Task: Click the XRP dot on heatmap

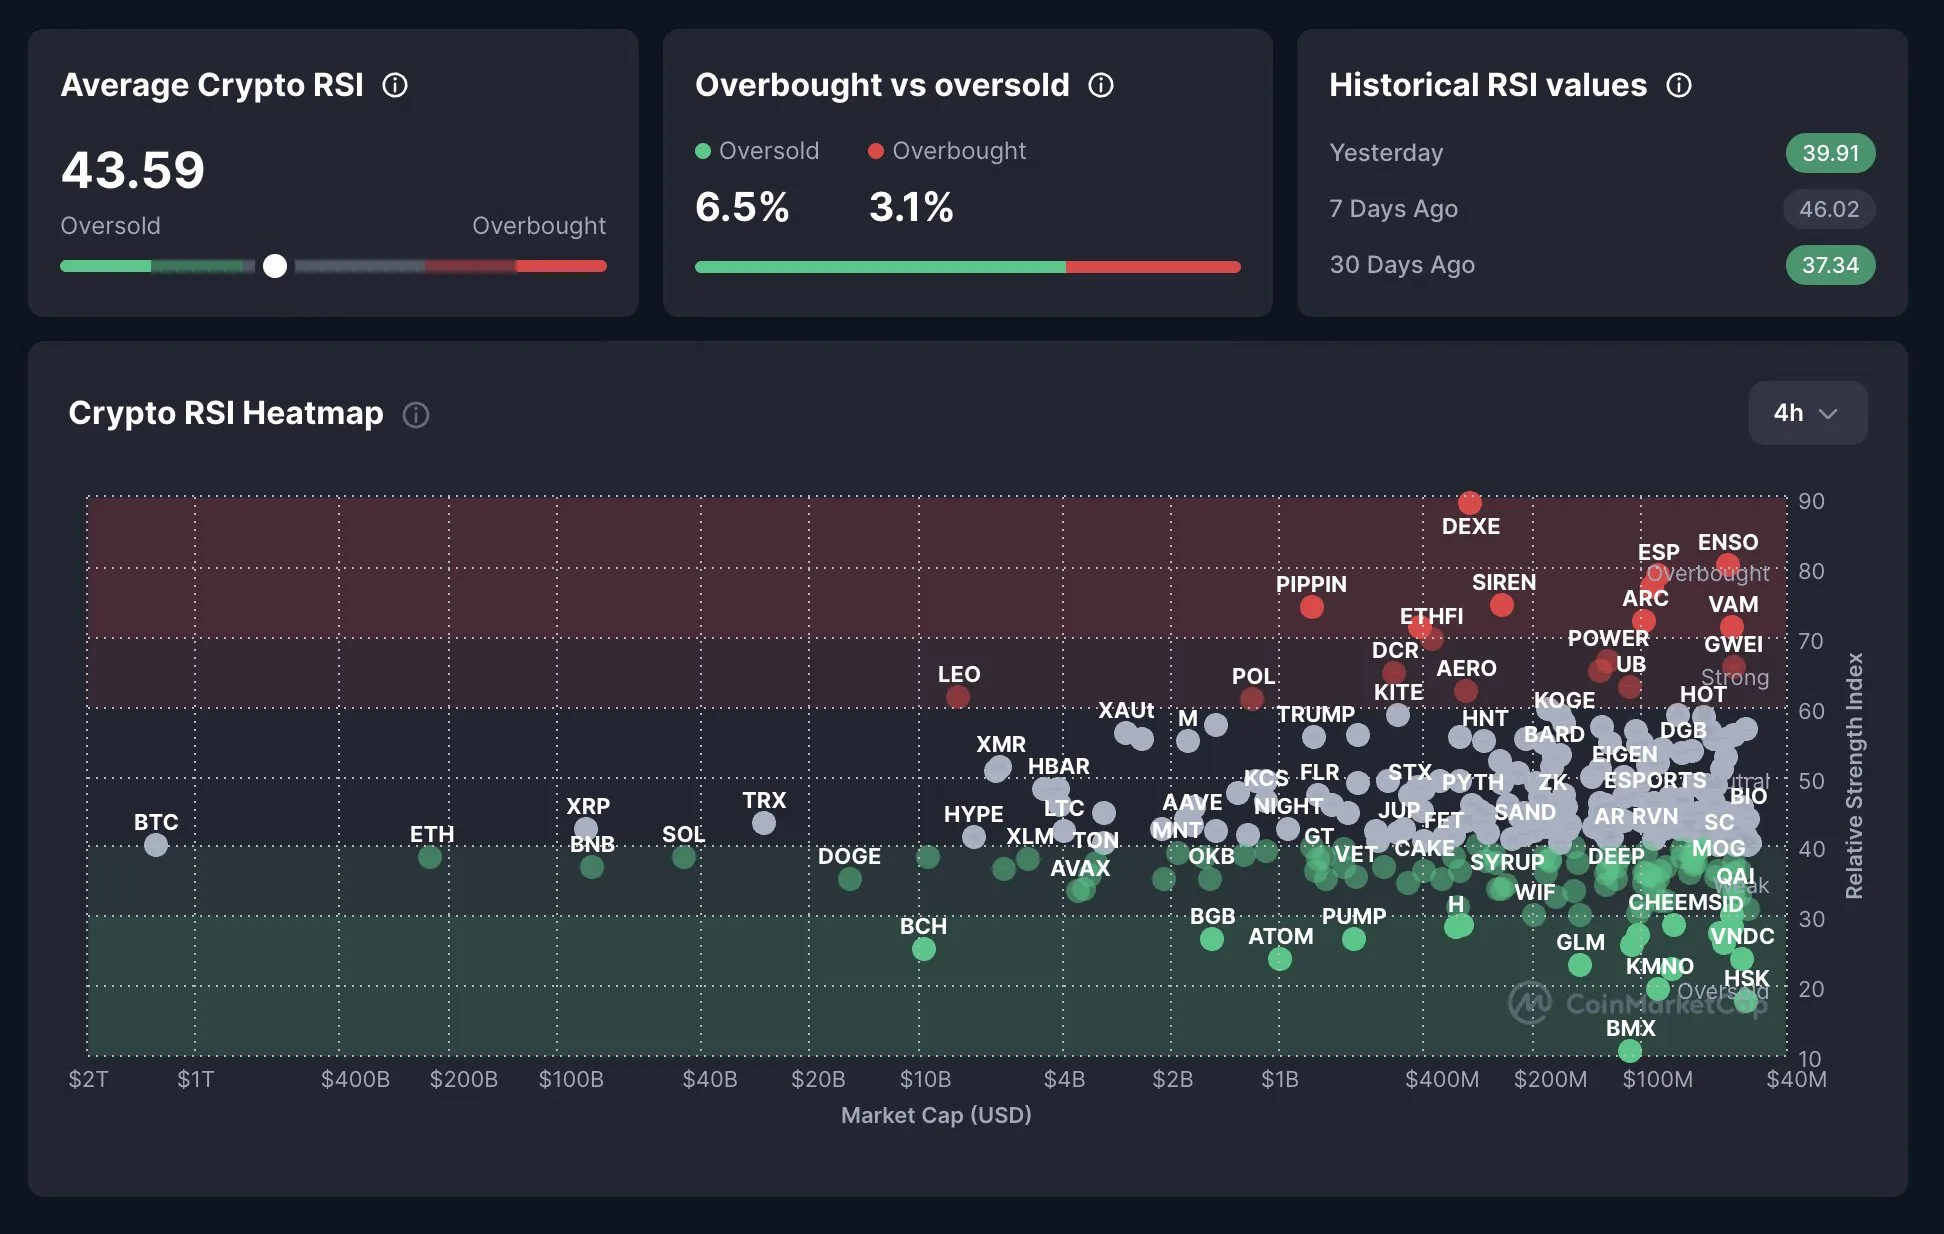Action: [x=586, y=829]
